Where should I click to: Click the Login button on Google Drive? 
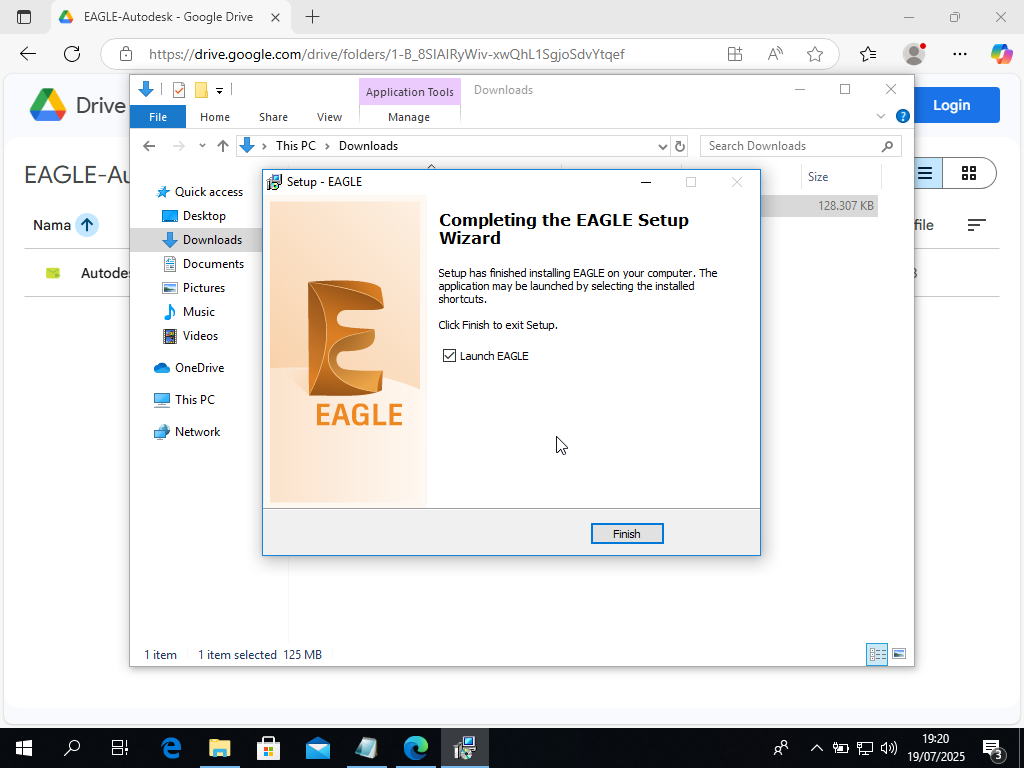pos(951,104)
